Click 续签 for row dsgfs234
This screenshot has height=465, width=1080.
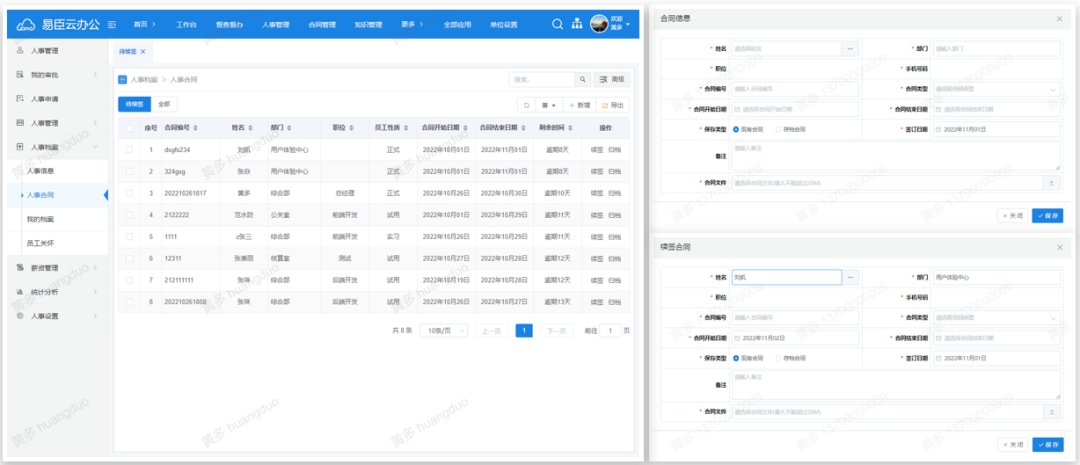596,149
